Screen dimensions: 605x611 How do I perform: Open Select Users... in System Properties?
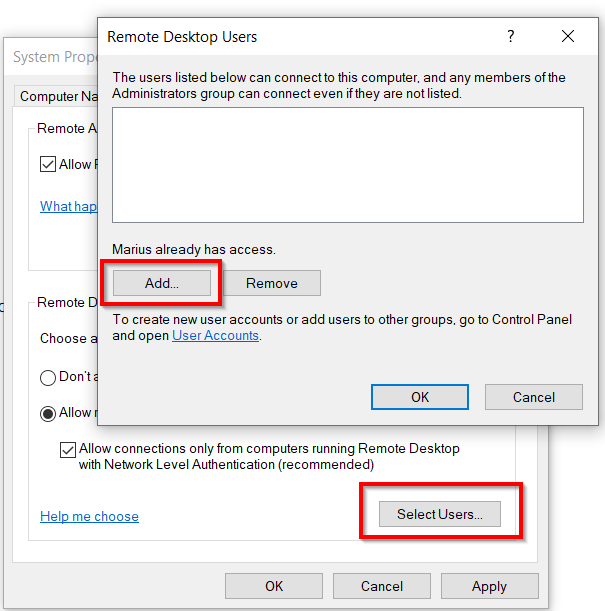pos(440,514)
